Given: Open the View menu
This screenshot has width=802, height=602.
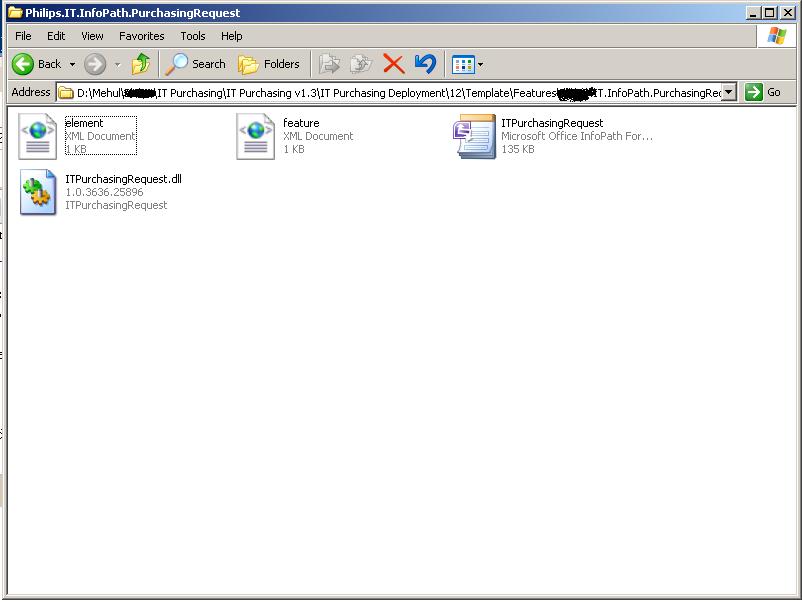Looking at the screenshot, I should (92, 36).
